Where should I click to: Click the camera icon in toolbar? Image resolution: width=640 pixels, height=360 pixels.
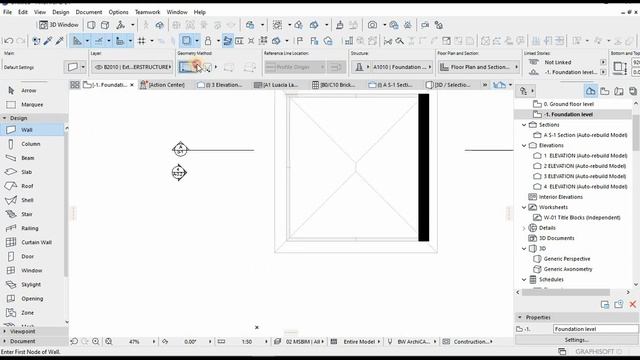[372, 25]
